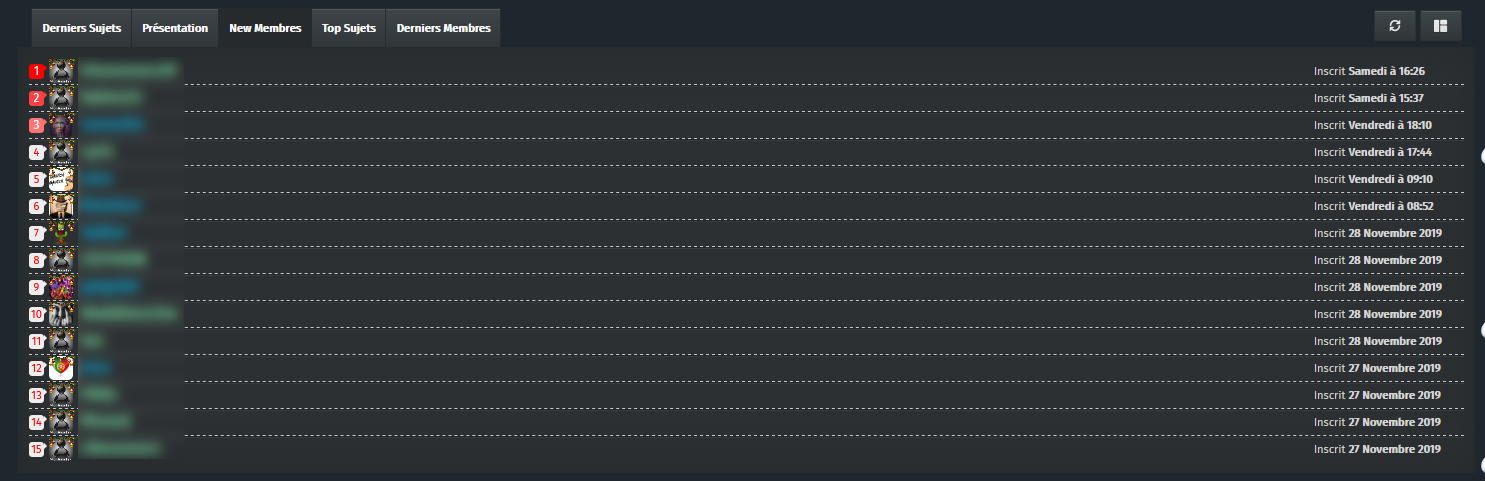Click the rank badge number 14

37,422
